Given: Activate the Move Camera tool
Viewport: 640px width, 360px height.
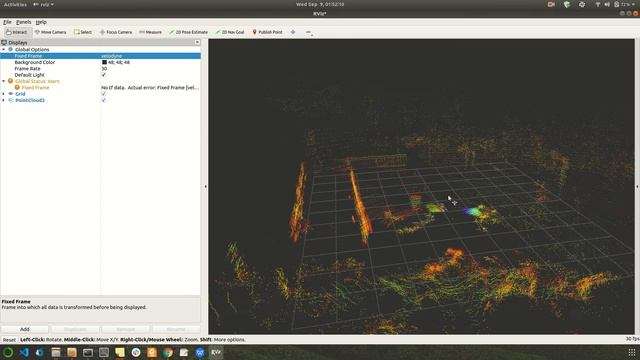Looking at the screenshot, I should click(50, 32).
